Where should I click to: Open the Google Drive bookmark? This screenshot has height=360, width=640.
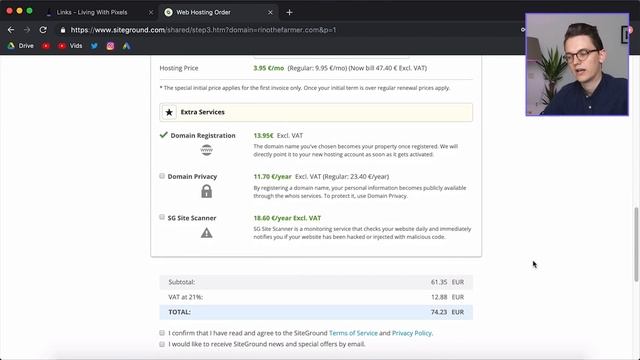pyautogui.click(x=21, y=46)
